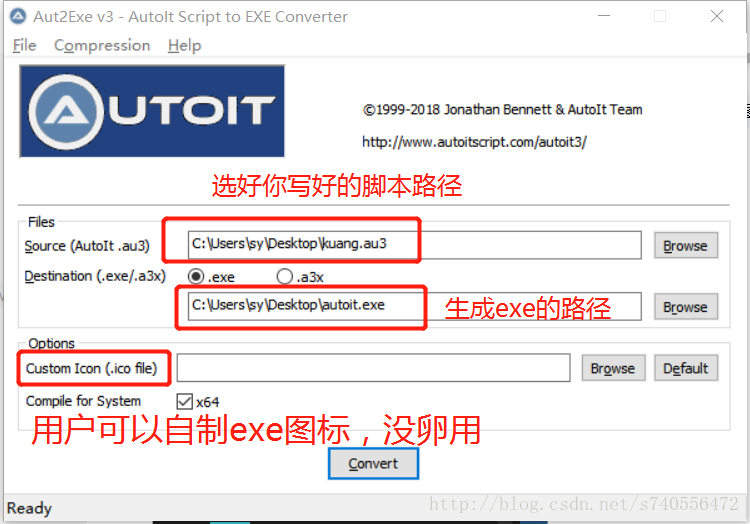This screenshot has height=524, width=750.
Task: Toggle the x64 compile checkbox
Action: (185, 402)
